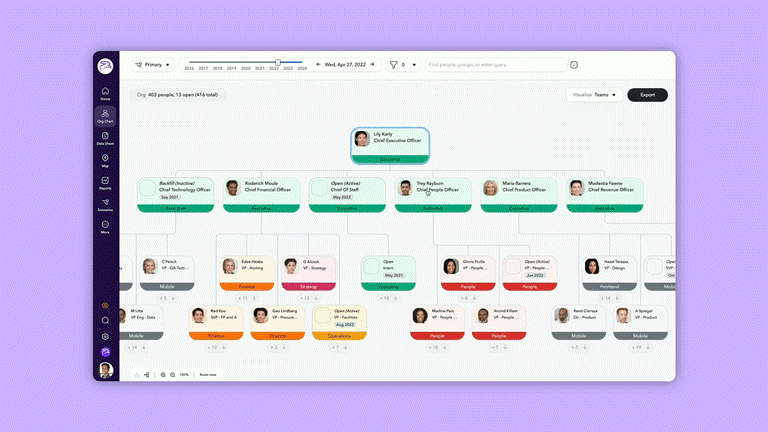Click the square icon right of search field
768x432 pixels.
[x=574, y=65]
